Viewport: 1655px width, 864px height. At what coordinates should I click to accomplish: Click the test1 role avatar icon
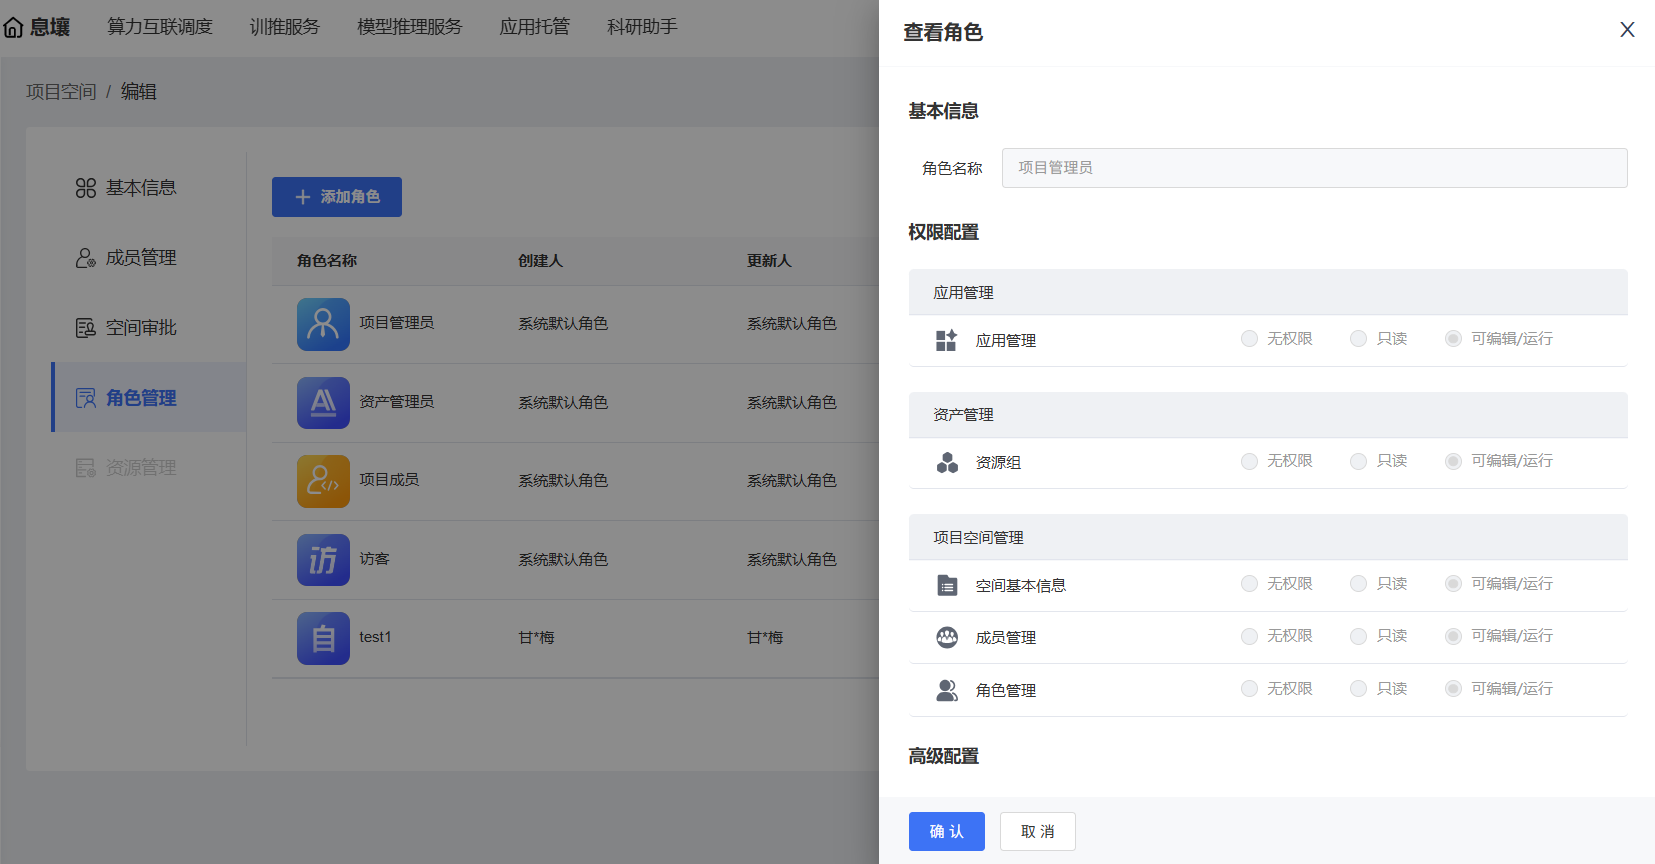[323, 638]
